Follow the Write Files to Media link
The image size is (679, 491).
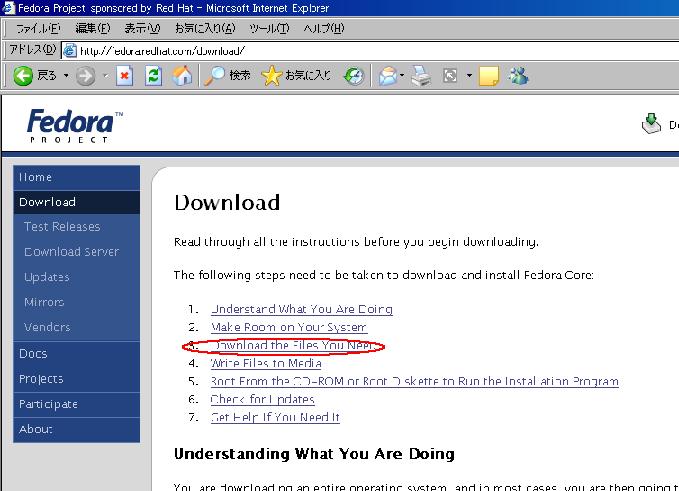pyautogui.click(x=266, y=363)
